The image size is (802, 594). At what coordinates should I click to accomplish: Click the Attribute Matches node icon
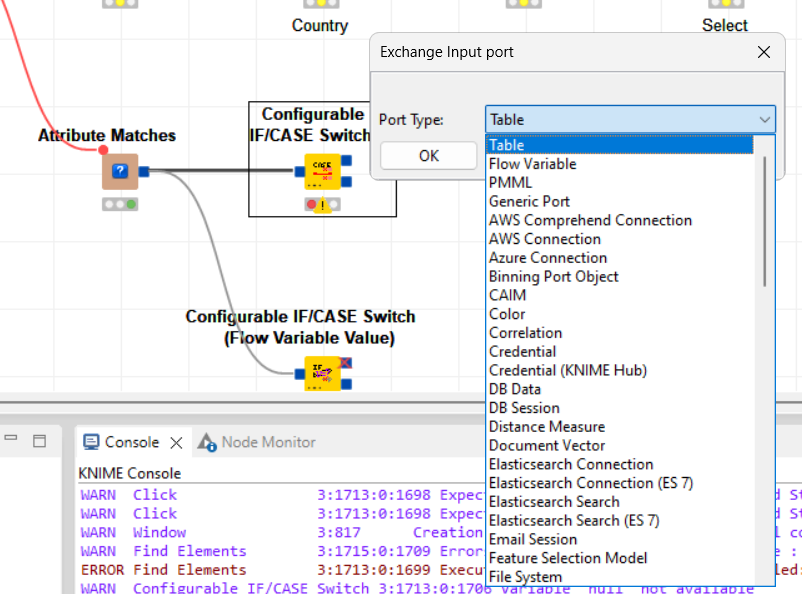tap(120, 171)
